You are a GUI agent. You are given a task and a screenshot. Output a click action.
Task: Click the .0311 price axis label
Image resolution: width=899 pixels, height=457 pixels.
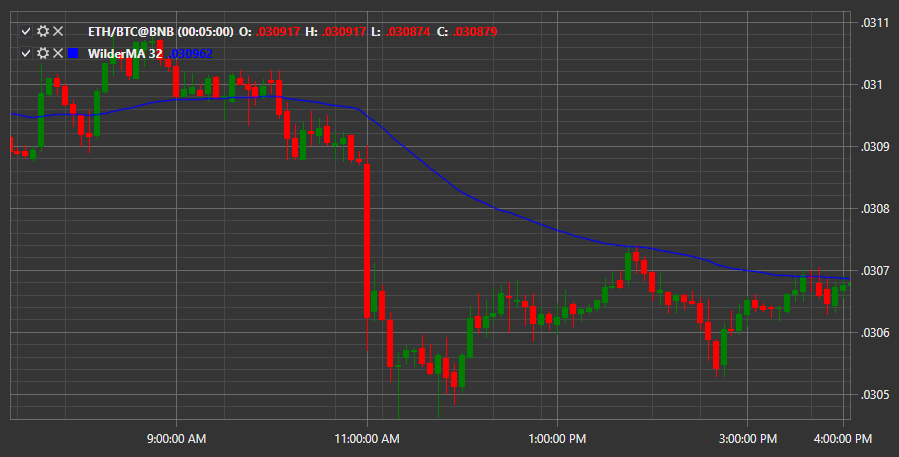click(875, 23)
